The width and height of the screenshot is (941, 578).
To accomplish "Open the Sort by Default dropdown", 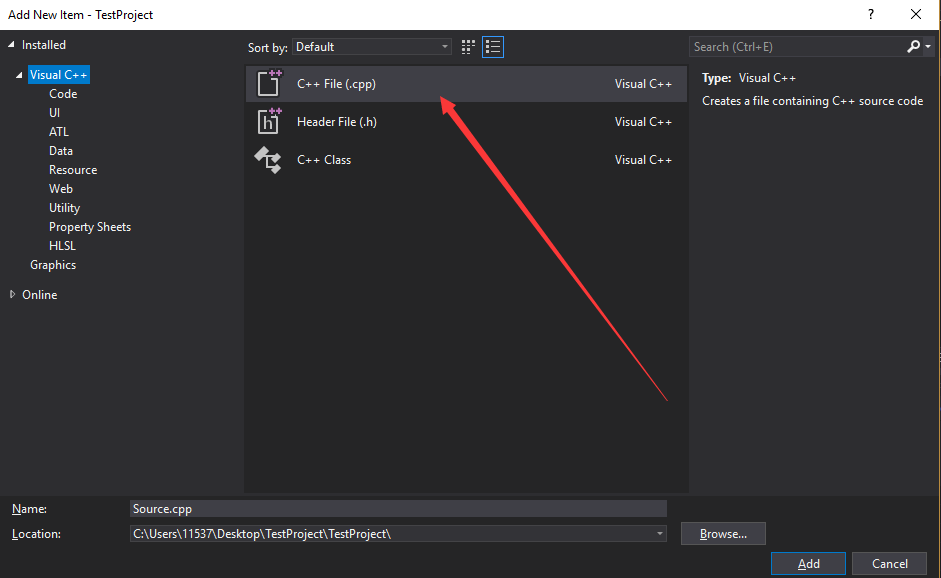I will pyautogui.click(x=372, y=47).
